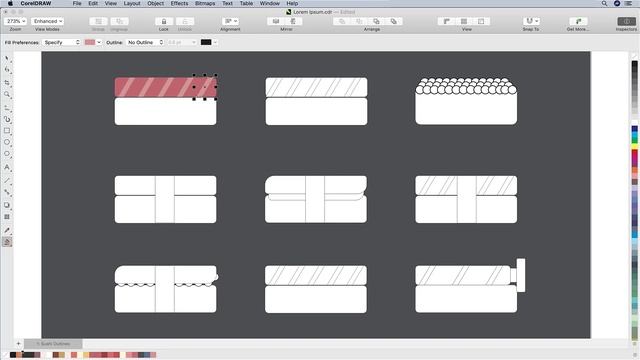Select the Shape edit tool

pyautogui.click(x=7, y=70)
